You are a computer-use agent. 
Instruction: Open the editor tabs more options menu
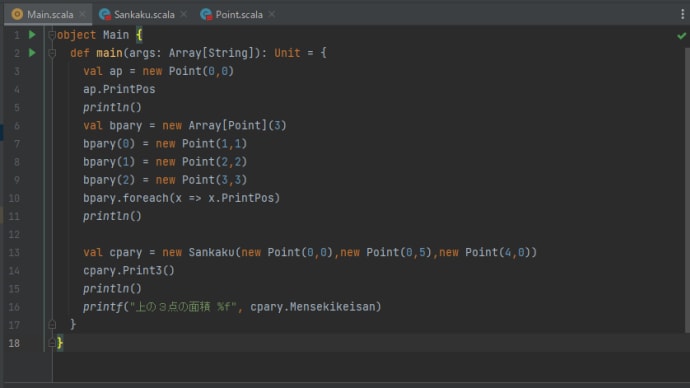point(683,14)
